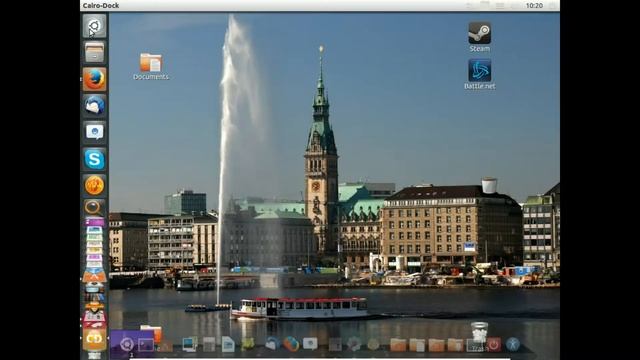Image resolution: width=640 pixels, height=360 pixels.
Task: Click the red power button in Cairo-Dock
Action: [x=494, y=344]
